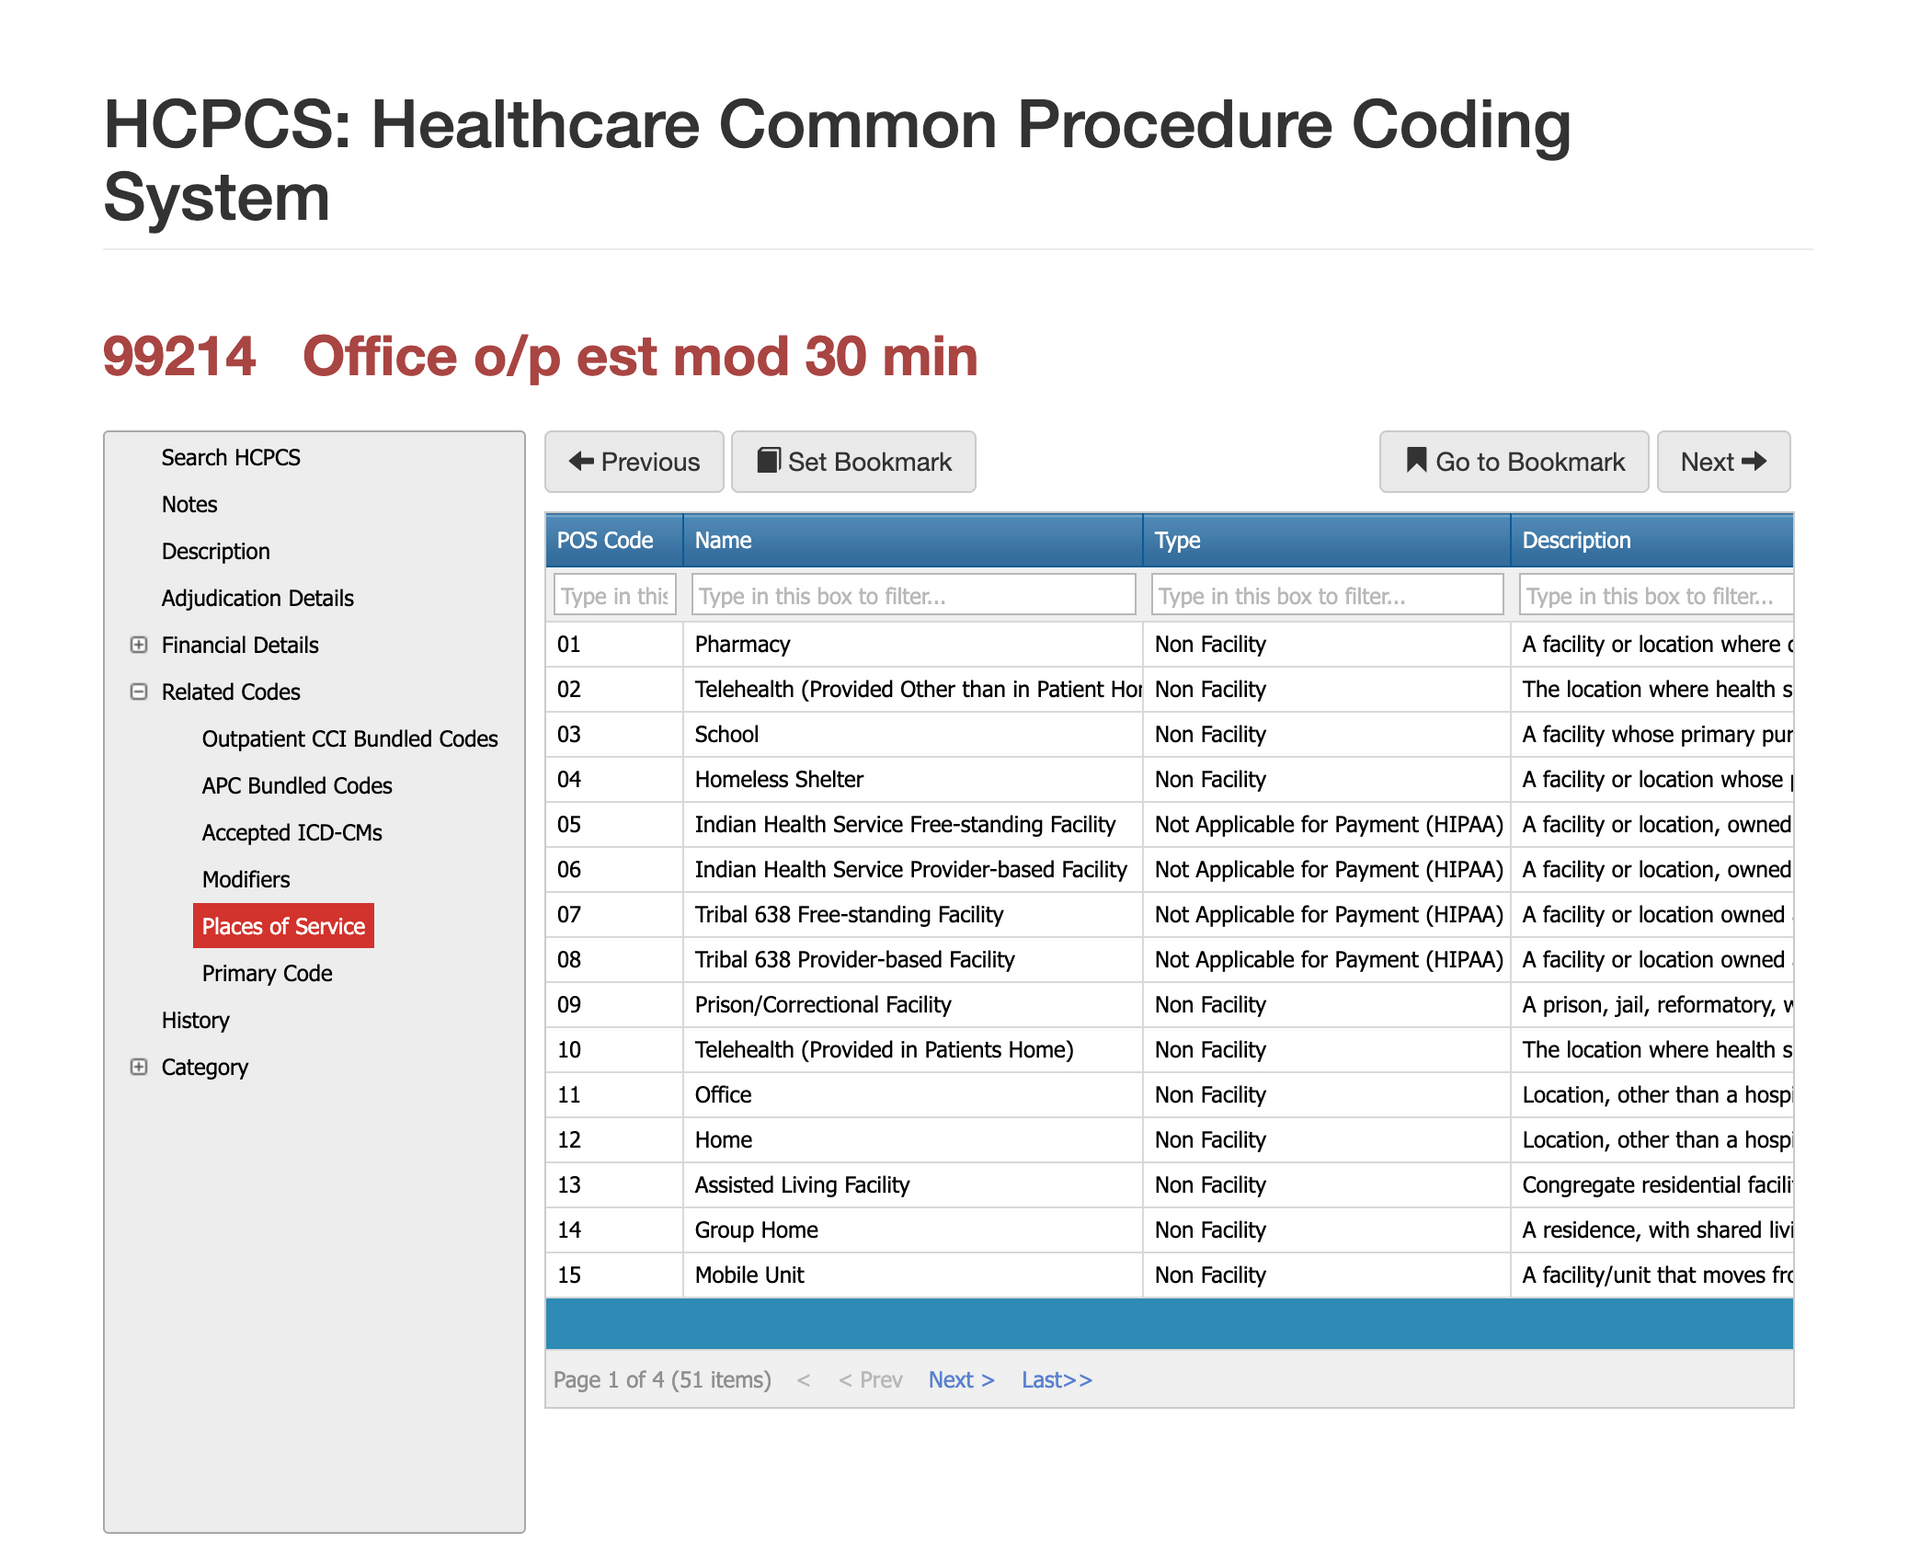Image resolution: width=1920 pixels, height=1567 pixels.
Task: Open Modifiers under Related Codes
Action: click(x=245, y=878)
